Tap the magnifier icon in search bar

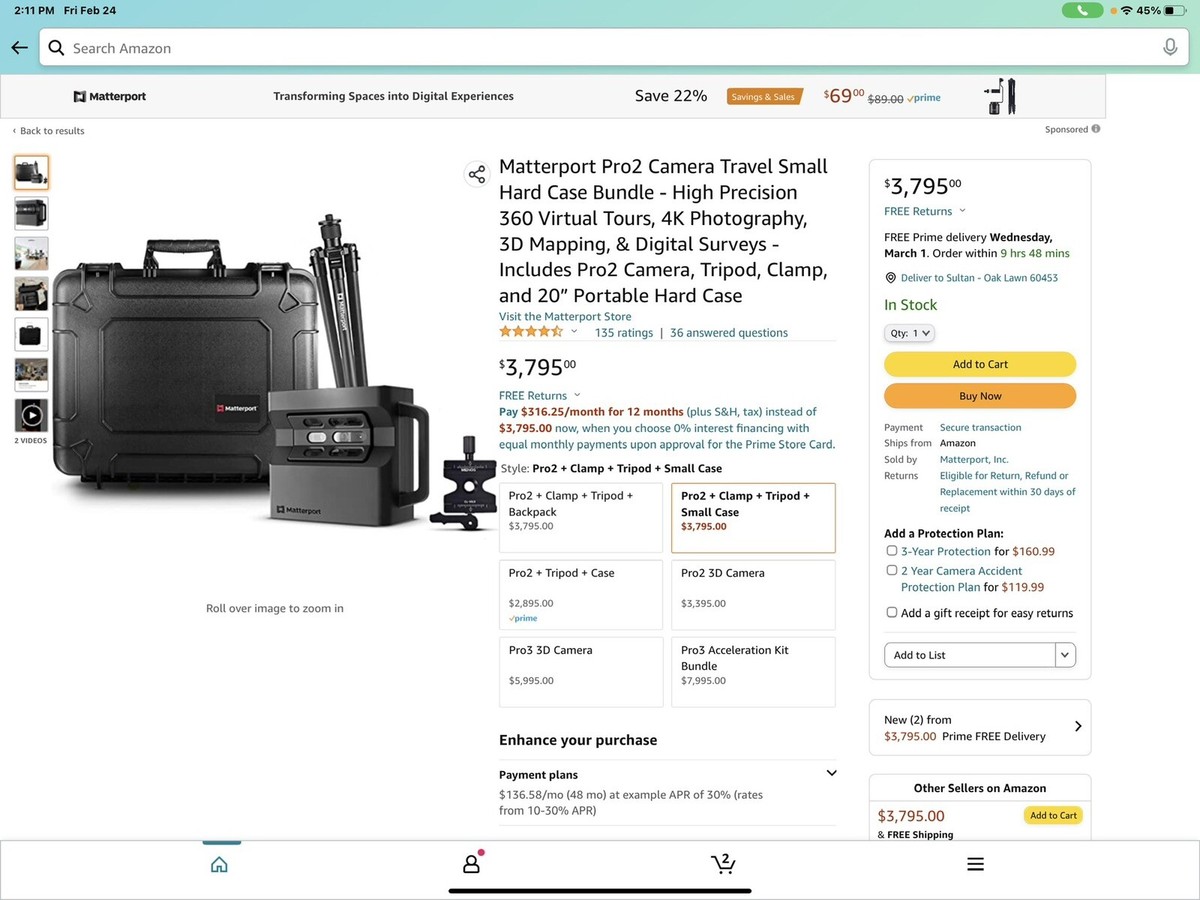coord(56,48)
